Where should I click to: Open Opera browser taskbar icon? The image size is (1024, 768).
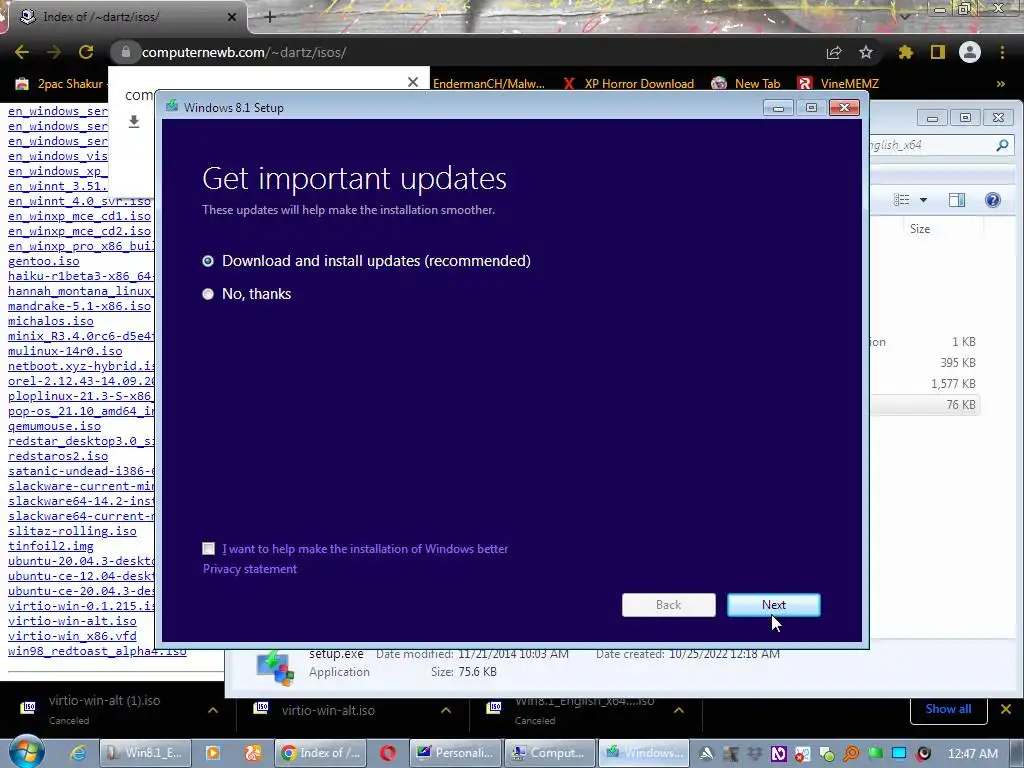388,753
